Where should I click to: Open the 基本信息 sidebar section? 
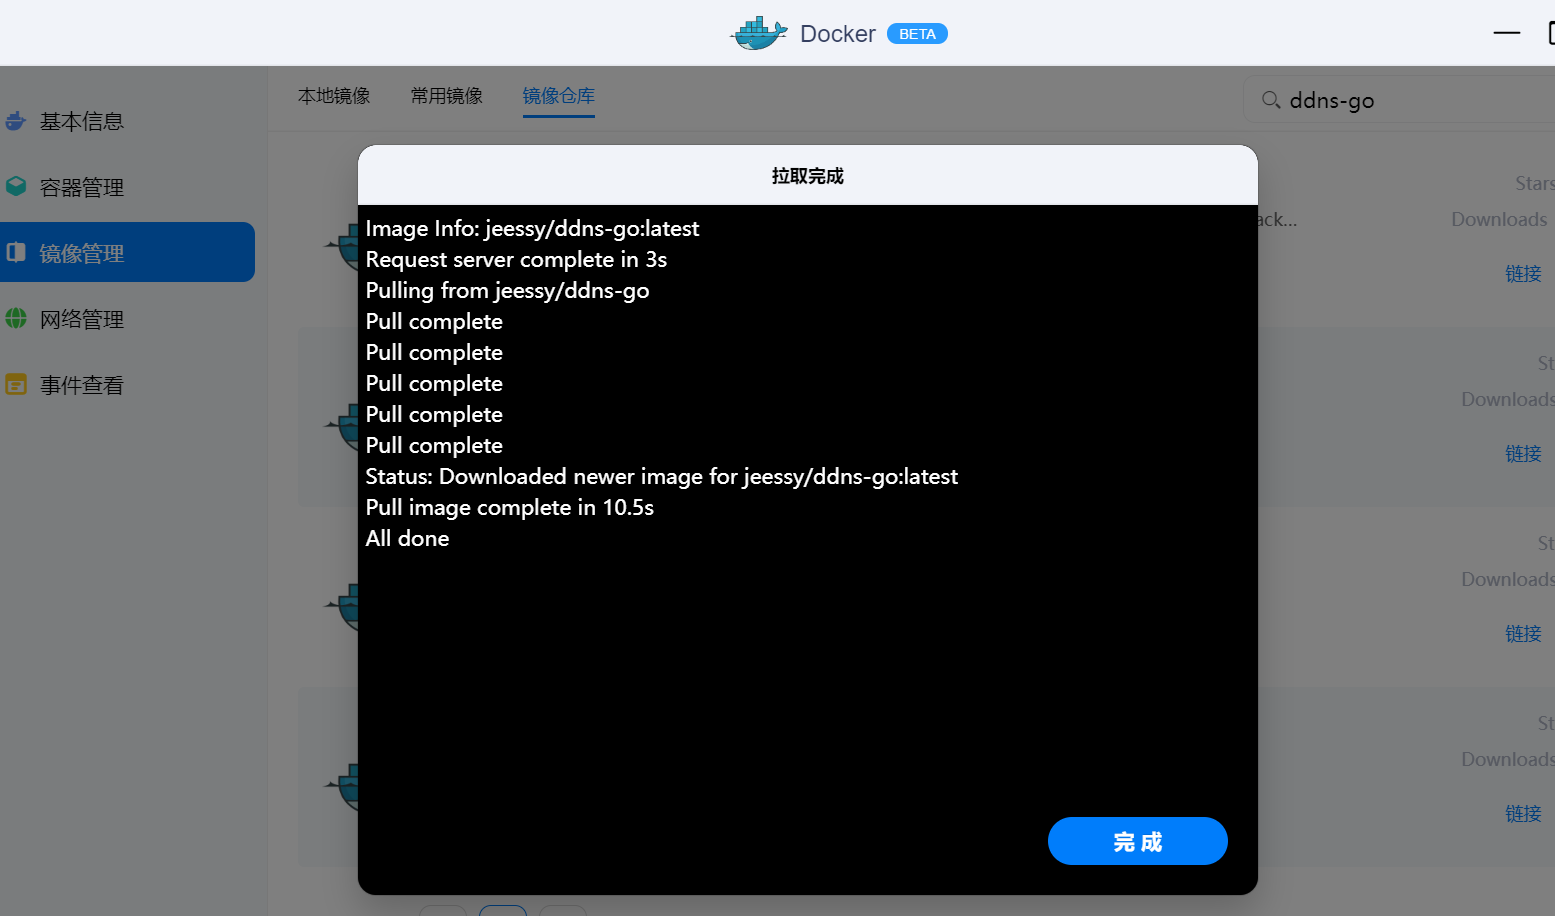coord(82,122)
